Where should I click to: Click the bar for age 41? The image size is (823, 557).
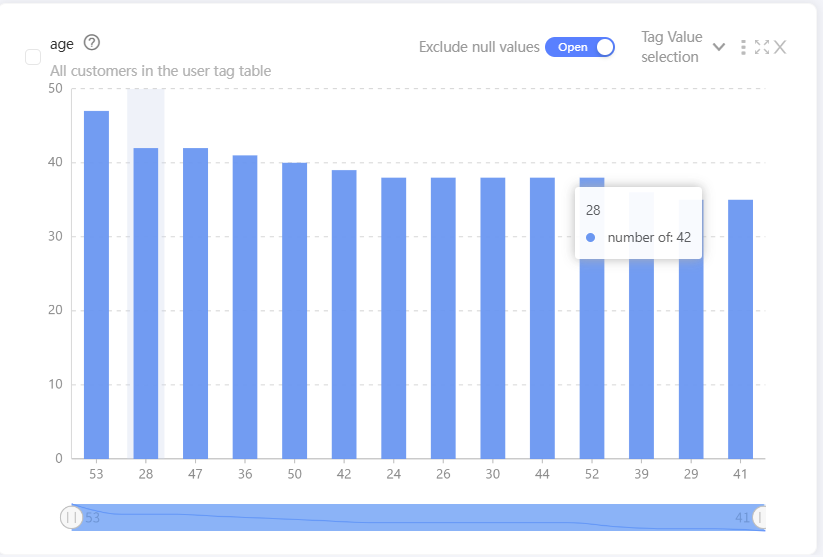tap(740, 329)
